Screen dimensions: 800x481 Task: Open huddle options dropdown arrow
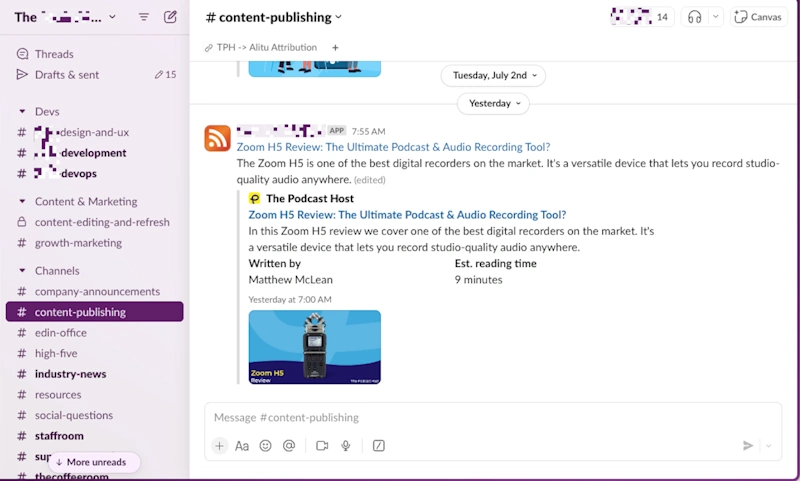pos(715,17)
